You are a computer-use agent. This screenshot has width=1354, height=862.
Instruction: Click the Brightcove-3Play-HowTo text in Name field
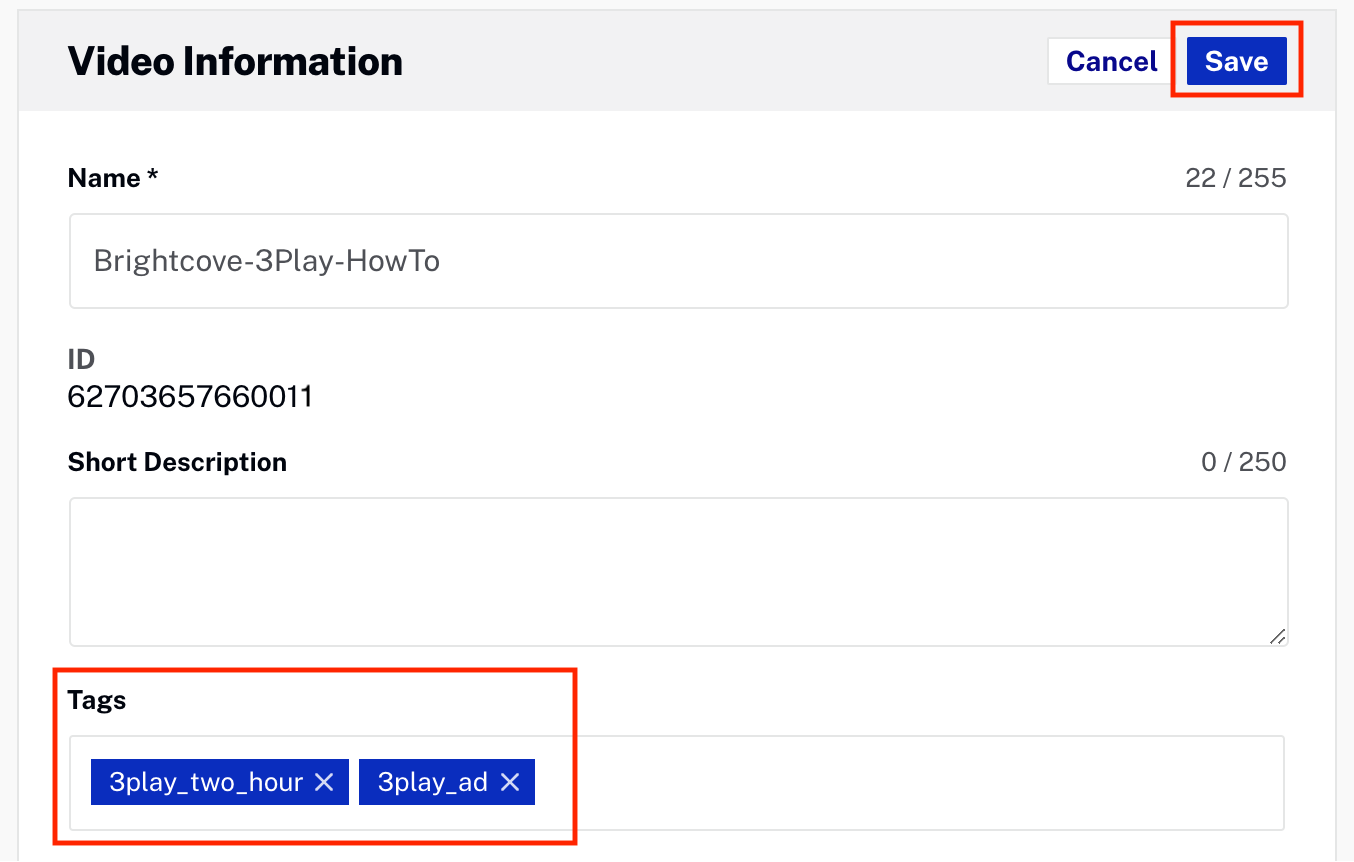266,261
